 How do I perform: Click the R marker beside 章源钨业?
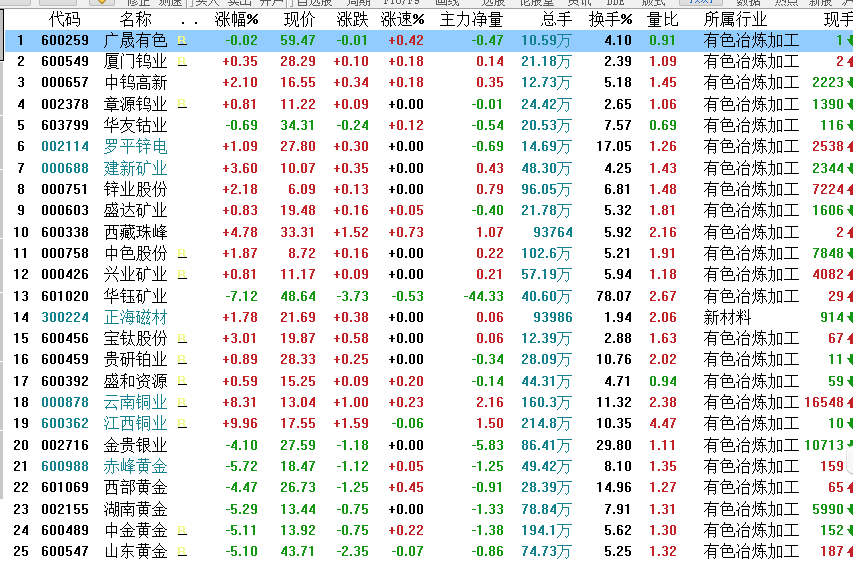coord(182,104)
